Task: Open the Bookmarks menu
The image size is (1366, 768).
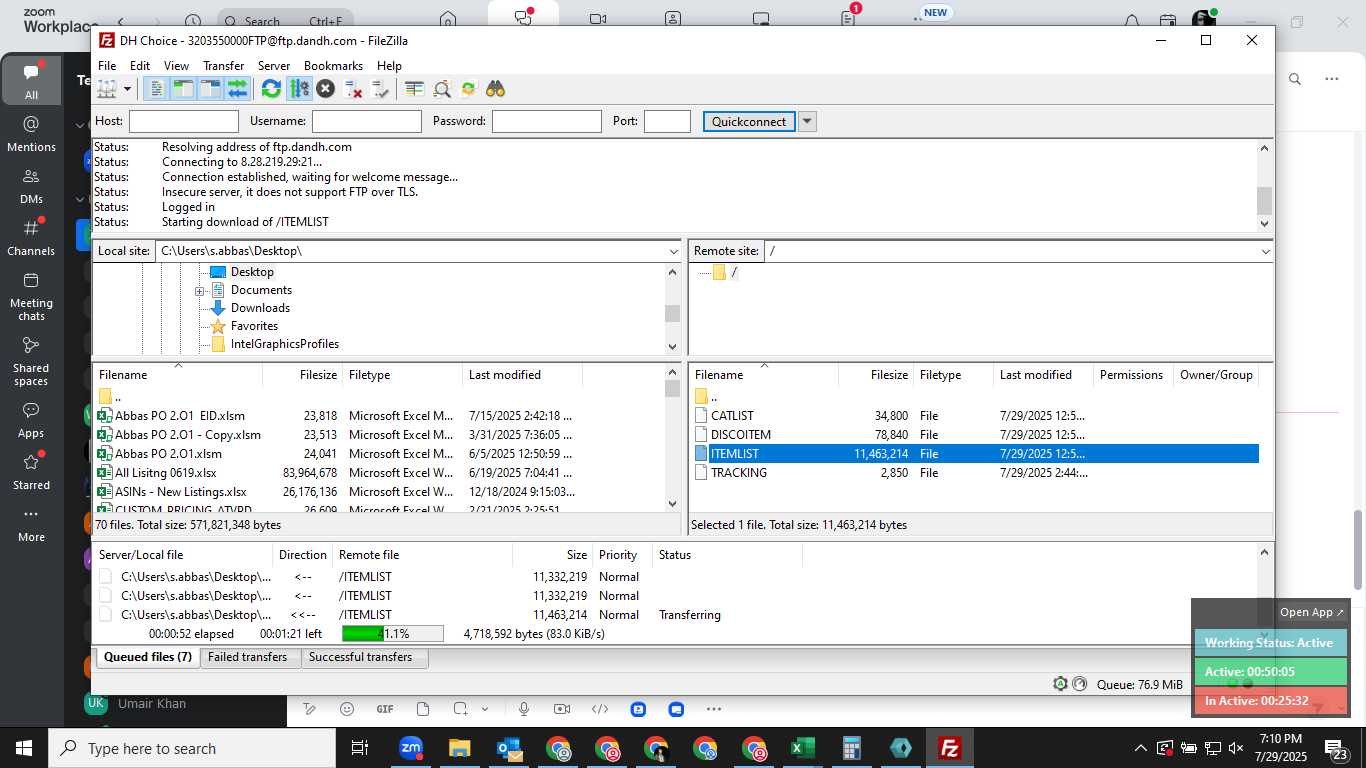Action: 333,66
